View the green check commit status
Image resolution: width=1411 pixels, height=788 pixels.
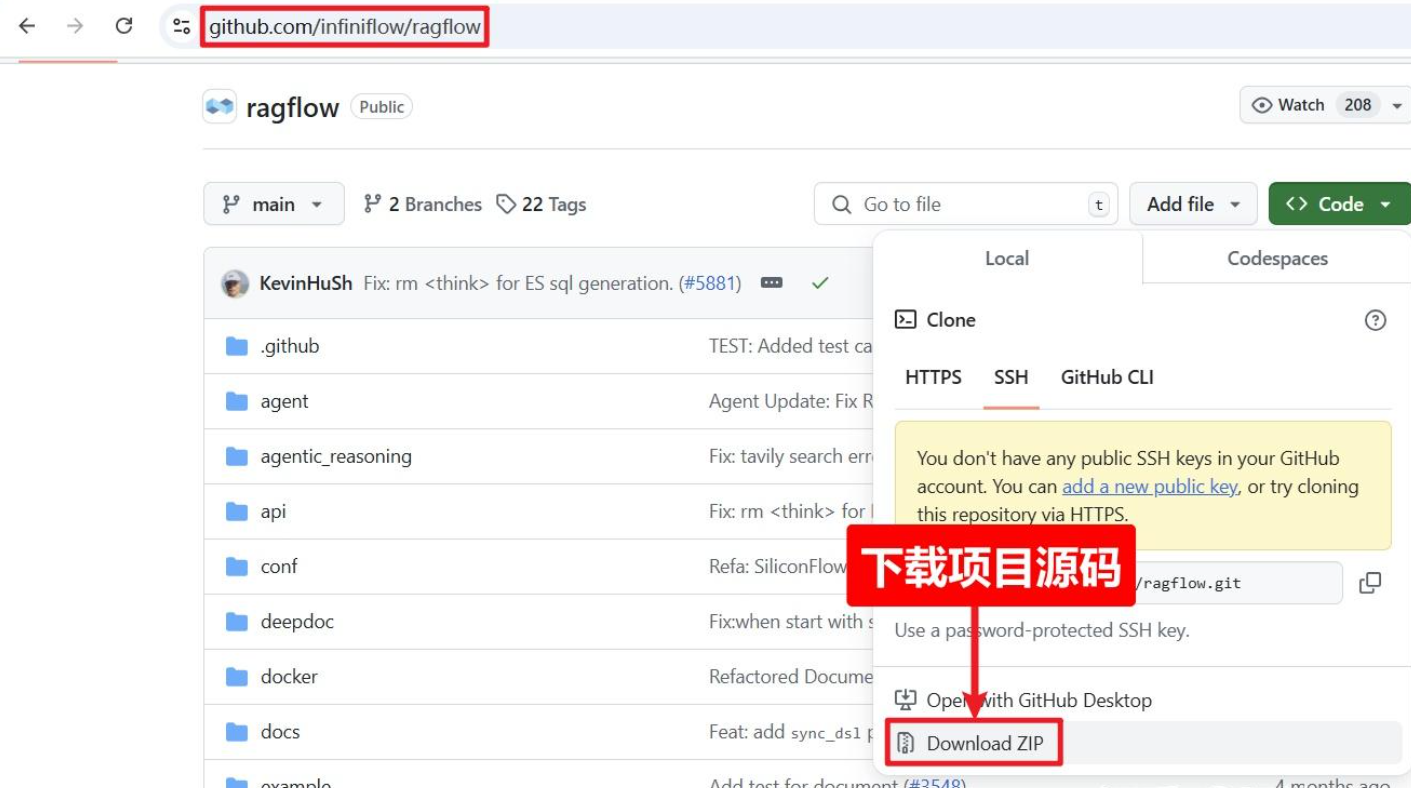coord(820,283)
